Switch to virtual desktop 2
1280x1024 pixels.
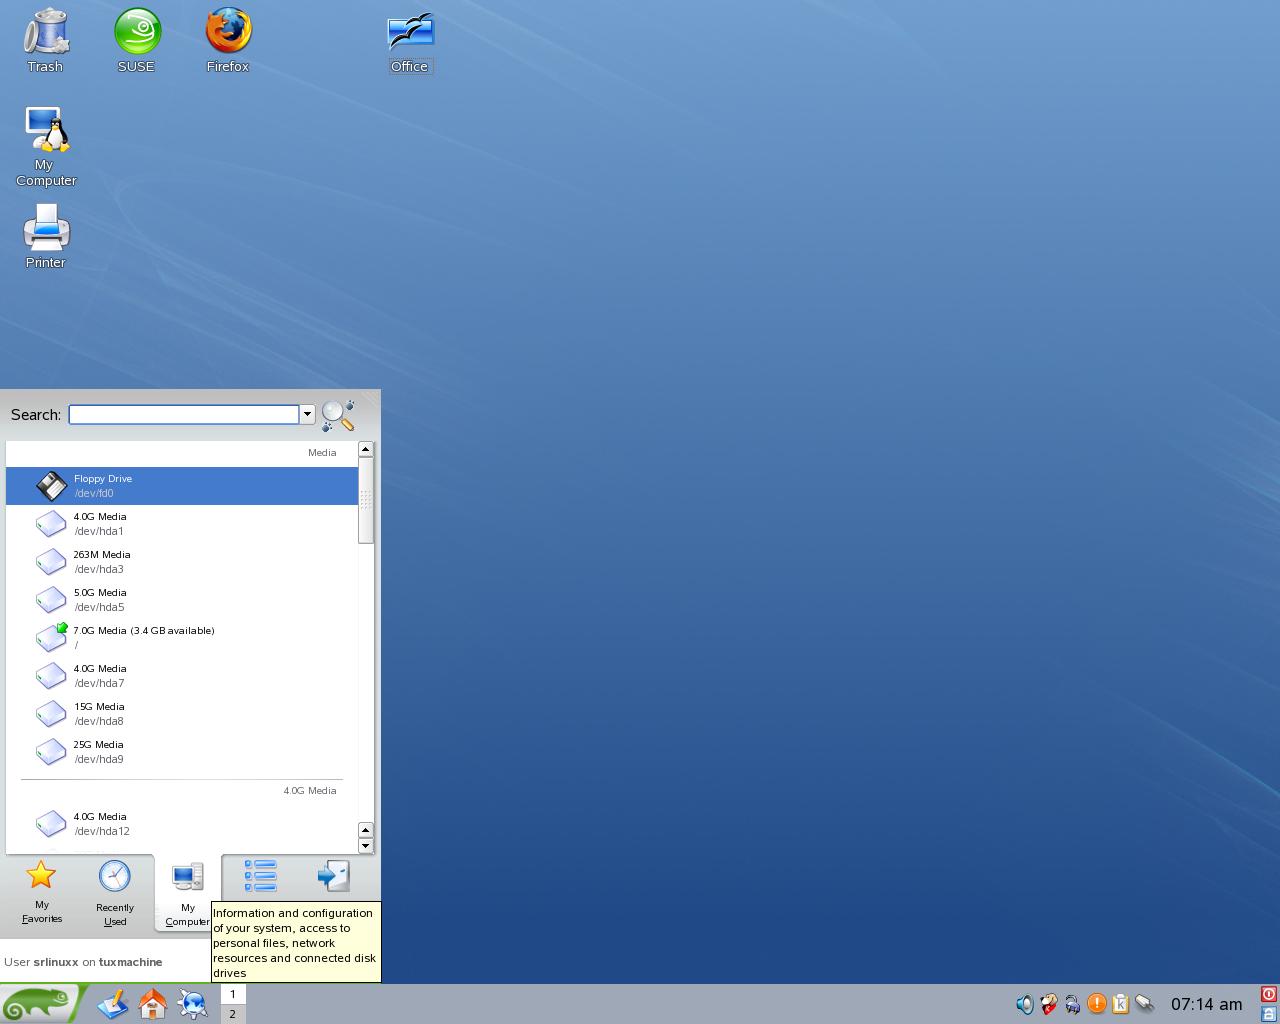coord(233,1014)
